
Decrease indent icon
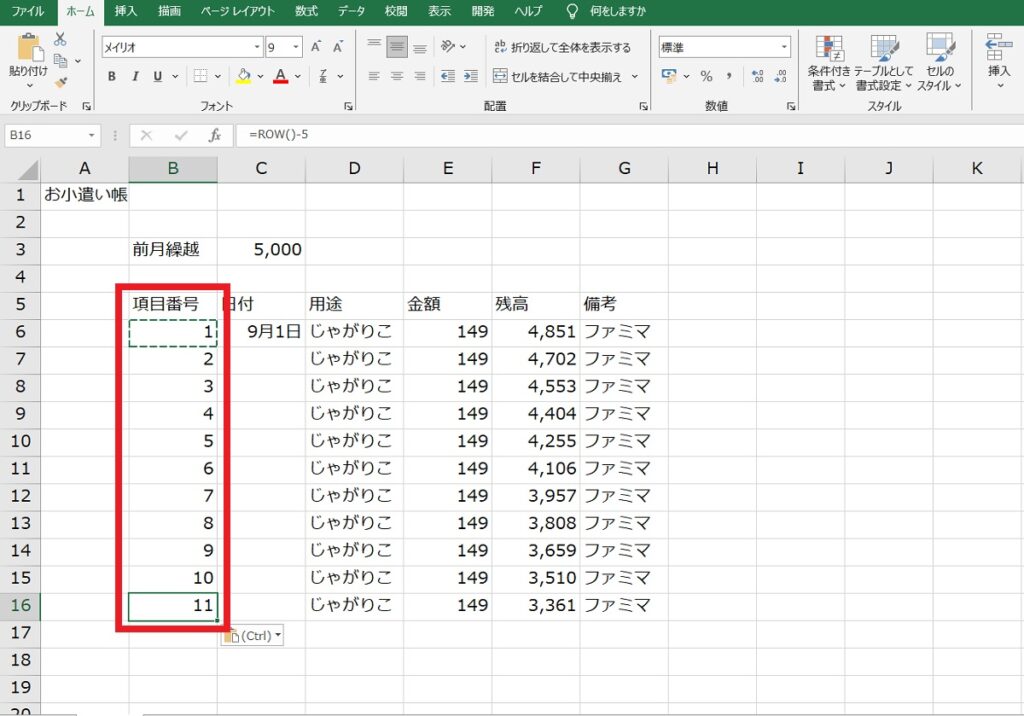click(x=448, y=76)
